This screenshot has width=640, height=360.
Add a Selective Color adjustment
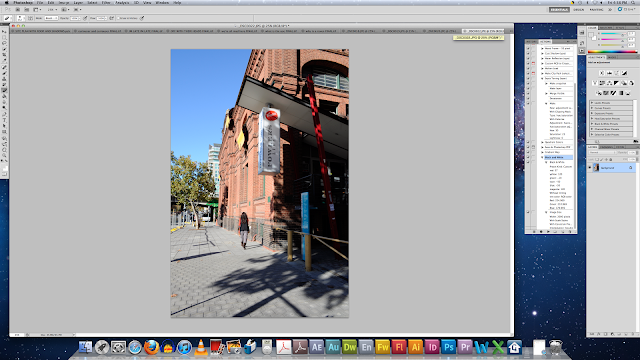(628, 93)
